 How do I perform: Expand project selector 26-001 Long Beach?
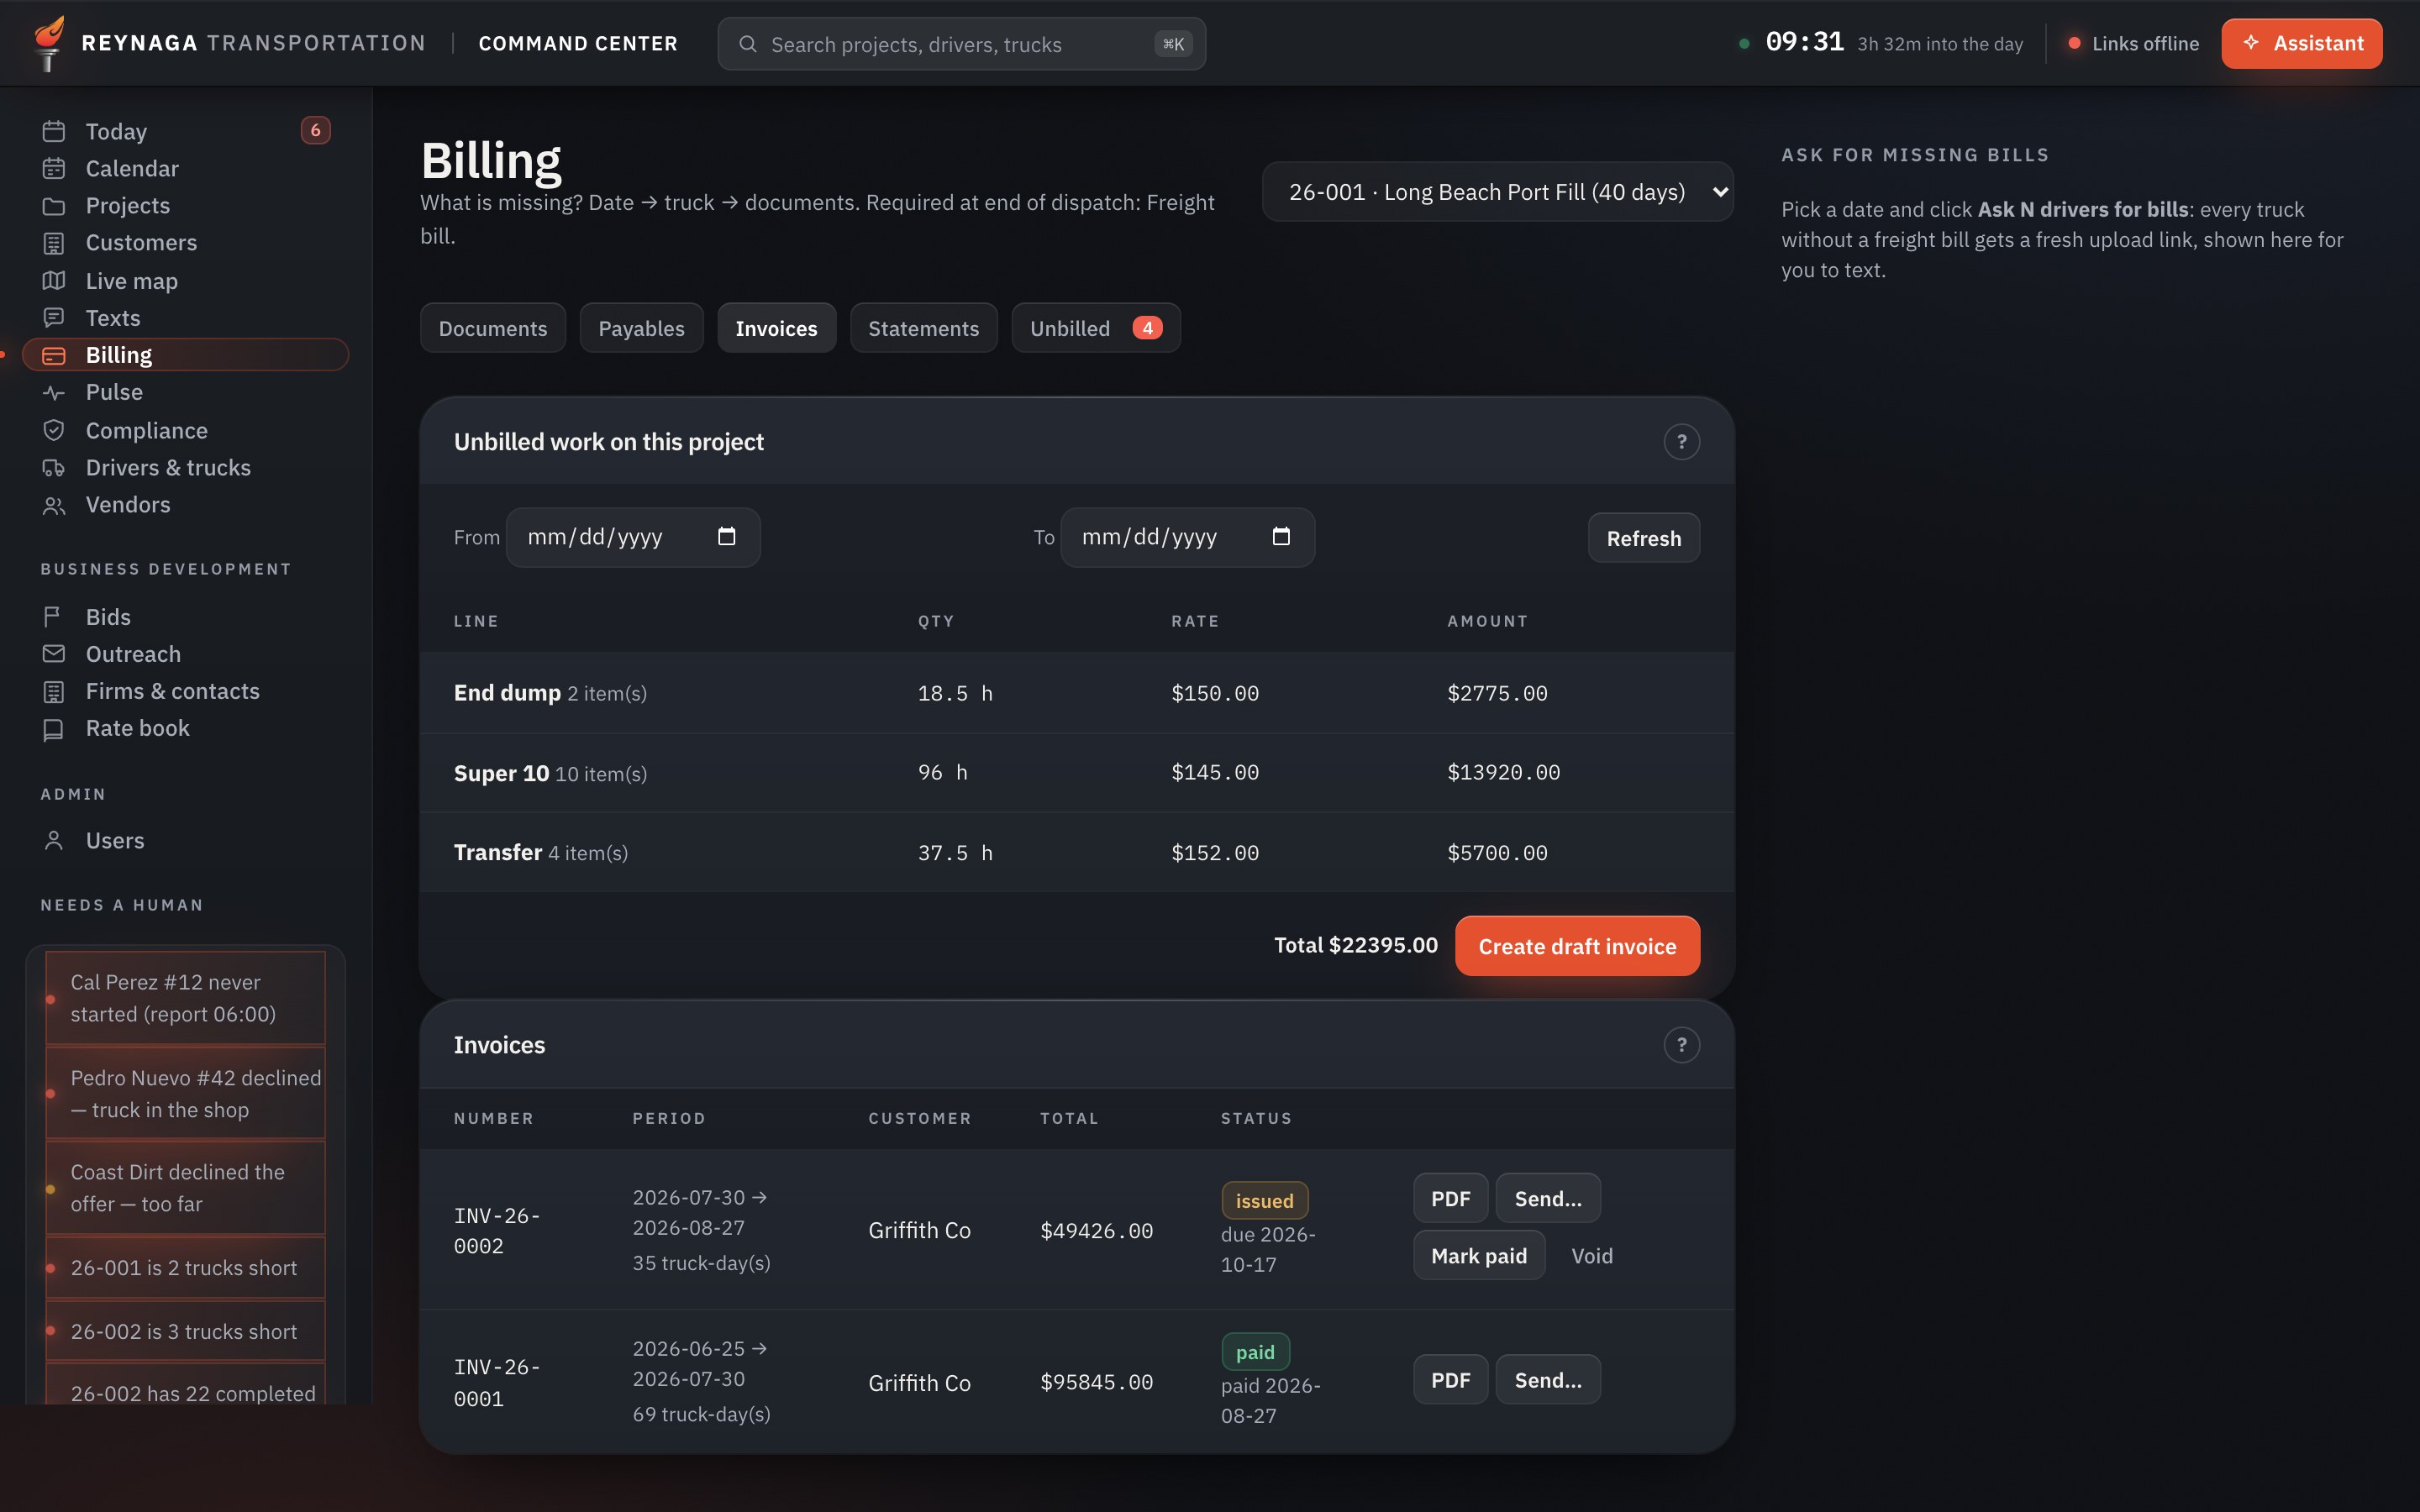pos(1497,192)
